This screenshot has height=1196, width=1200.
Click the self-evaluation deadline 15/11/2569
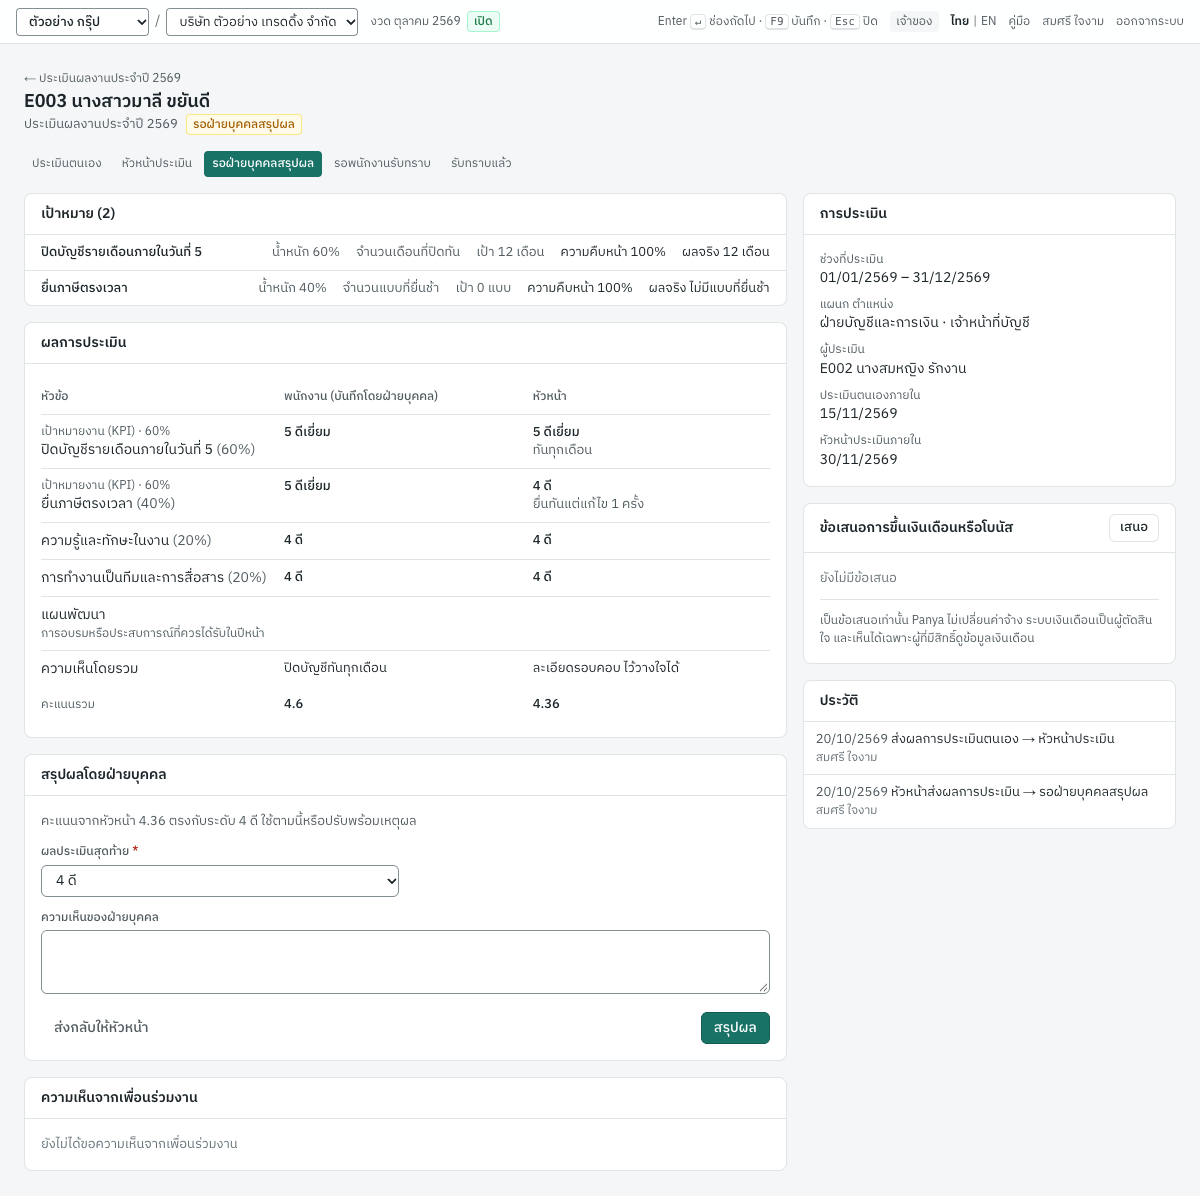859,414
